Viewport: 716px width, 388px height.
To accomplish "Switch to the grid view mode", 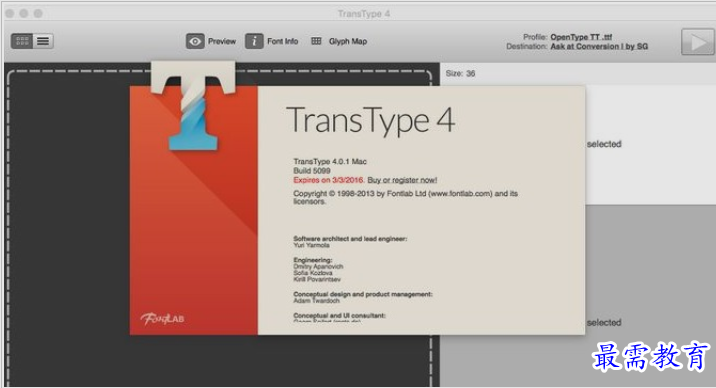I will [x=22, y=41].
